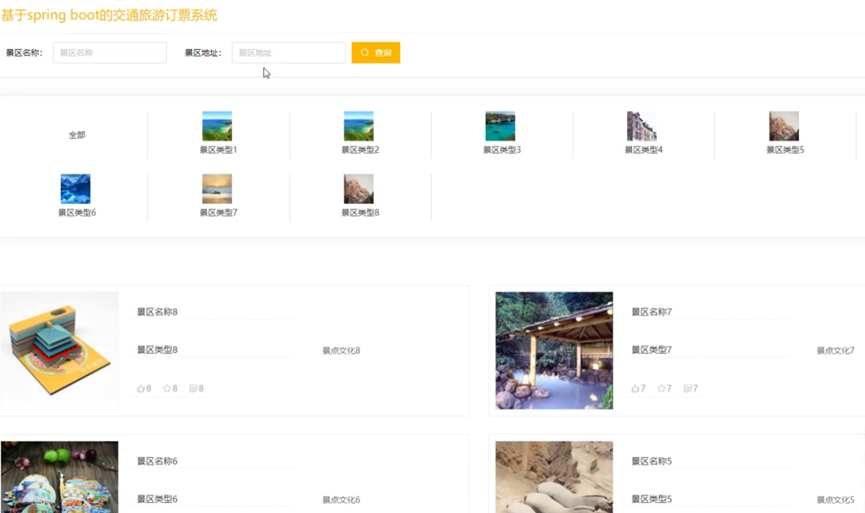Image resolution: width=865 pixels, height=513 pixels.
Task: Select 景区类型2 category thumbnail
Action: (359, 126)
